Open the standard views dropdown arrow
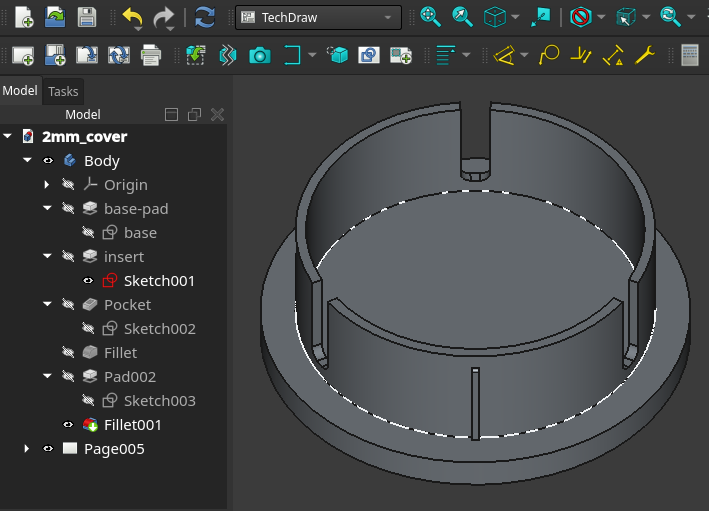The width and height of the screenshot is (709, 511). (515, 18)
